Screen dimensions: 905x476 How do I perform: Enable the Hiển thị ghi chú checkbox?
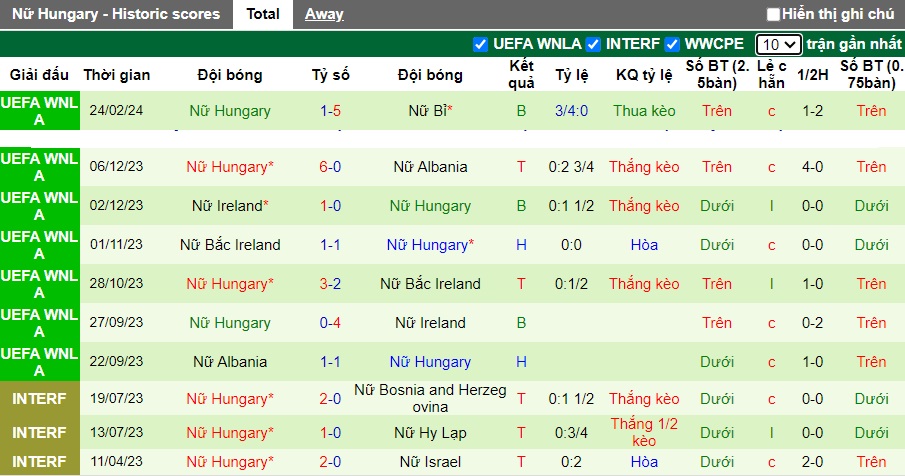(773, 14)
